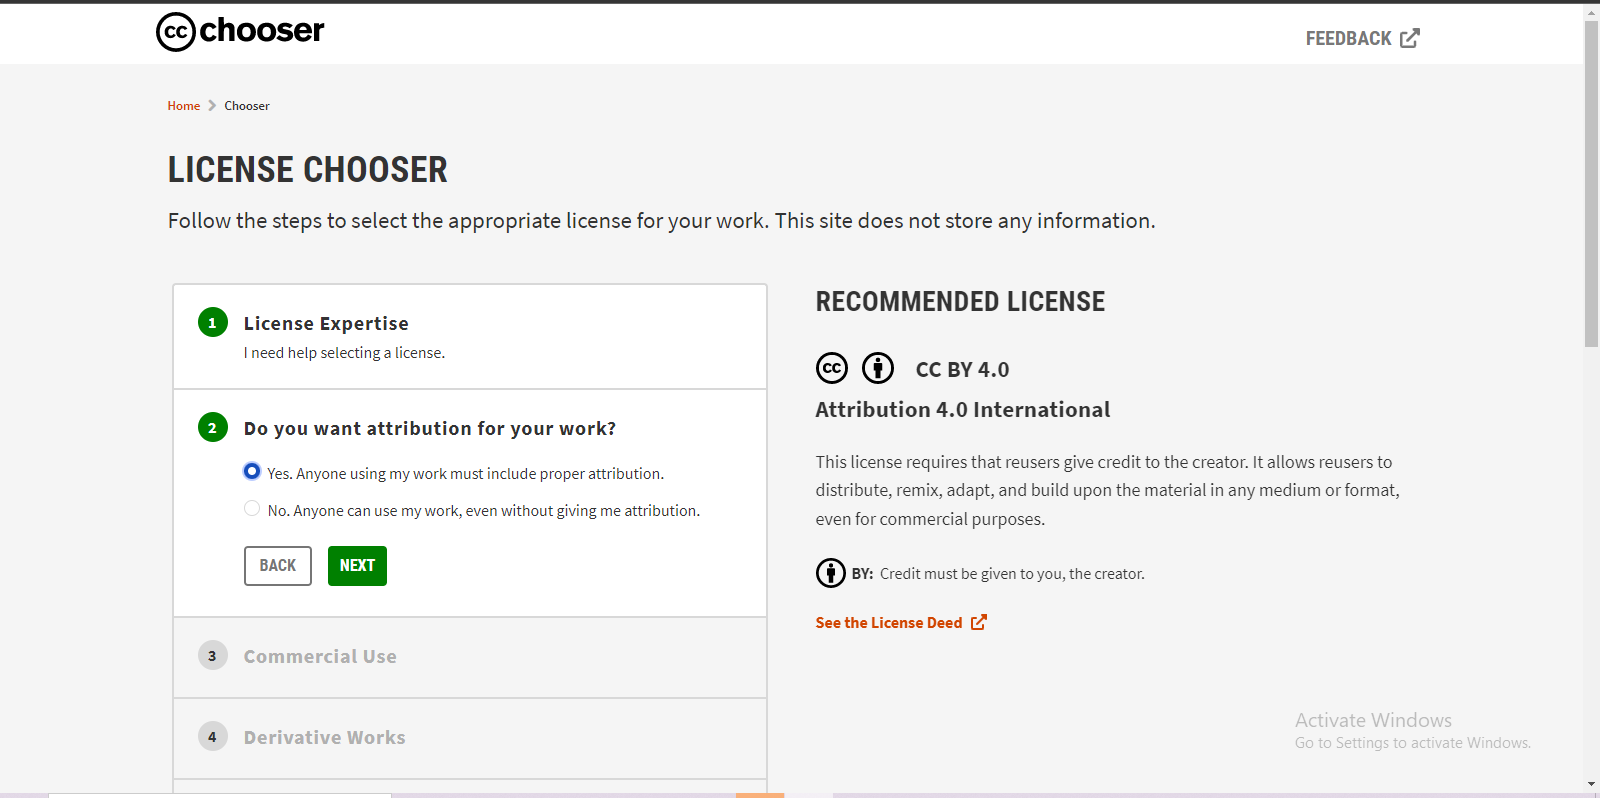
Task: Click the Attribution 4.0 International heading
Action: click(963, 410)
